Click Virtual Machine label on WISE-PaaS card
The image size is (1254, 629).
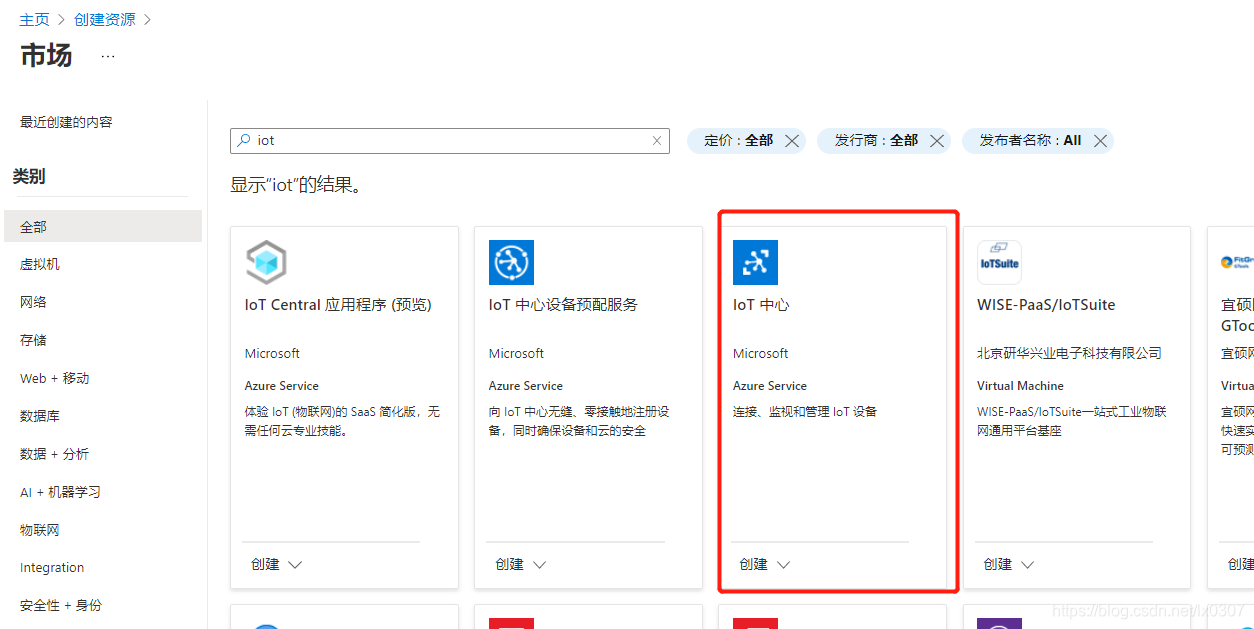click(x=1020, y=386)
